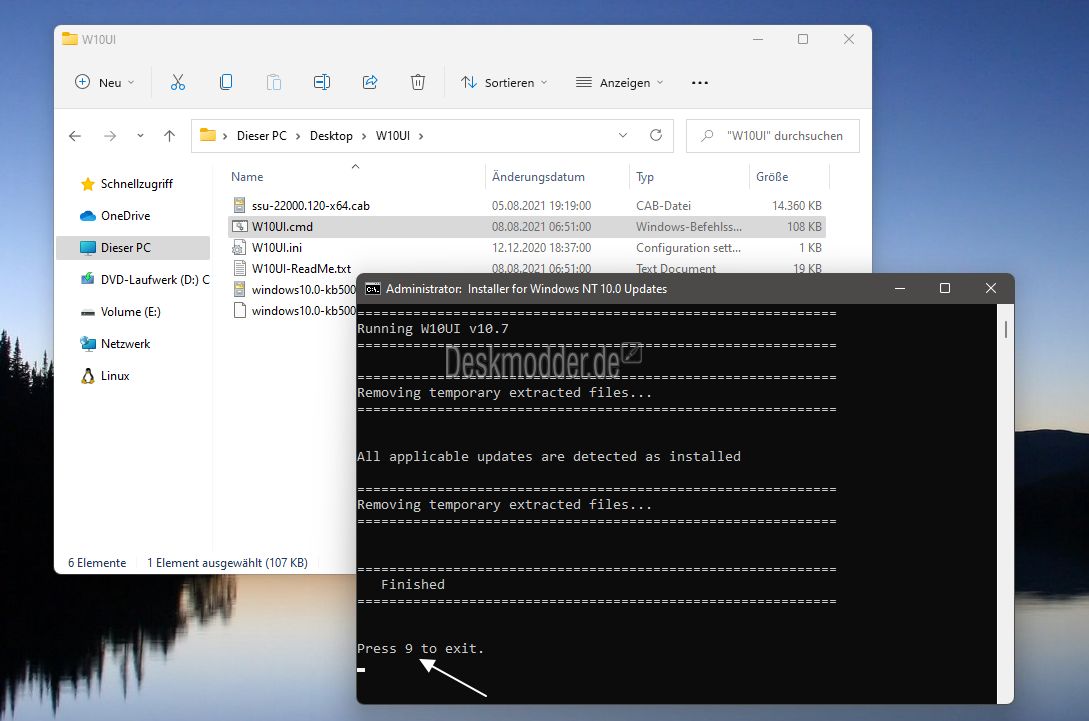
Task: Expand the chevron before Dieser PC breadcrumb
Action: click(x=225, y=136)
